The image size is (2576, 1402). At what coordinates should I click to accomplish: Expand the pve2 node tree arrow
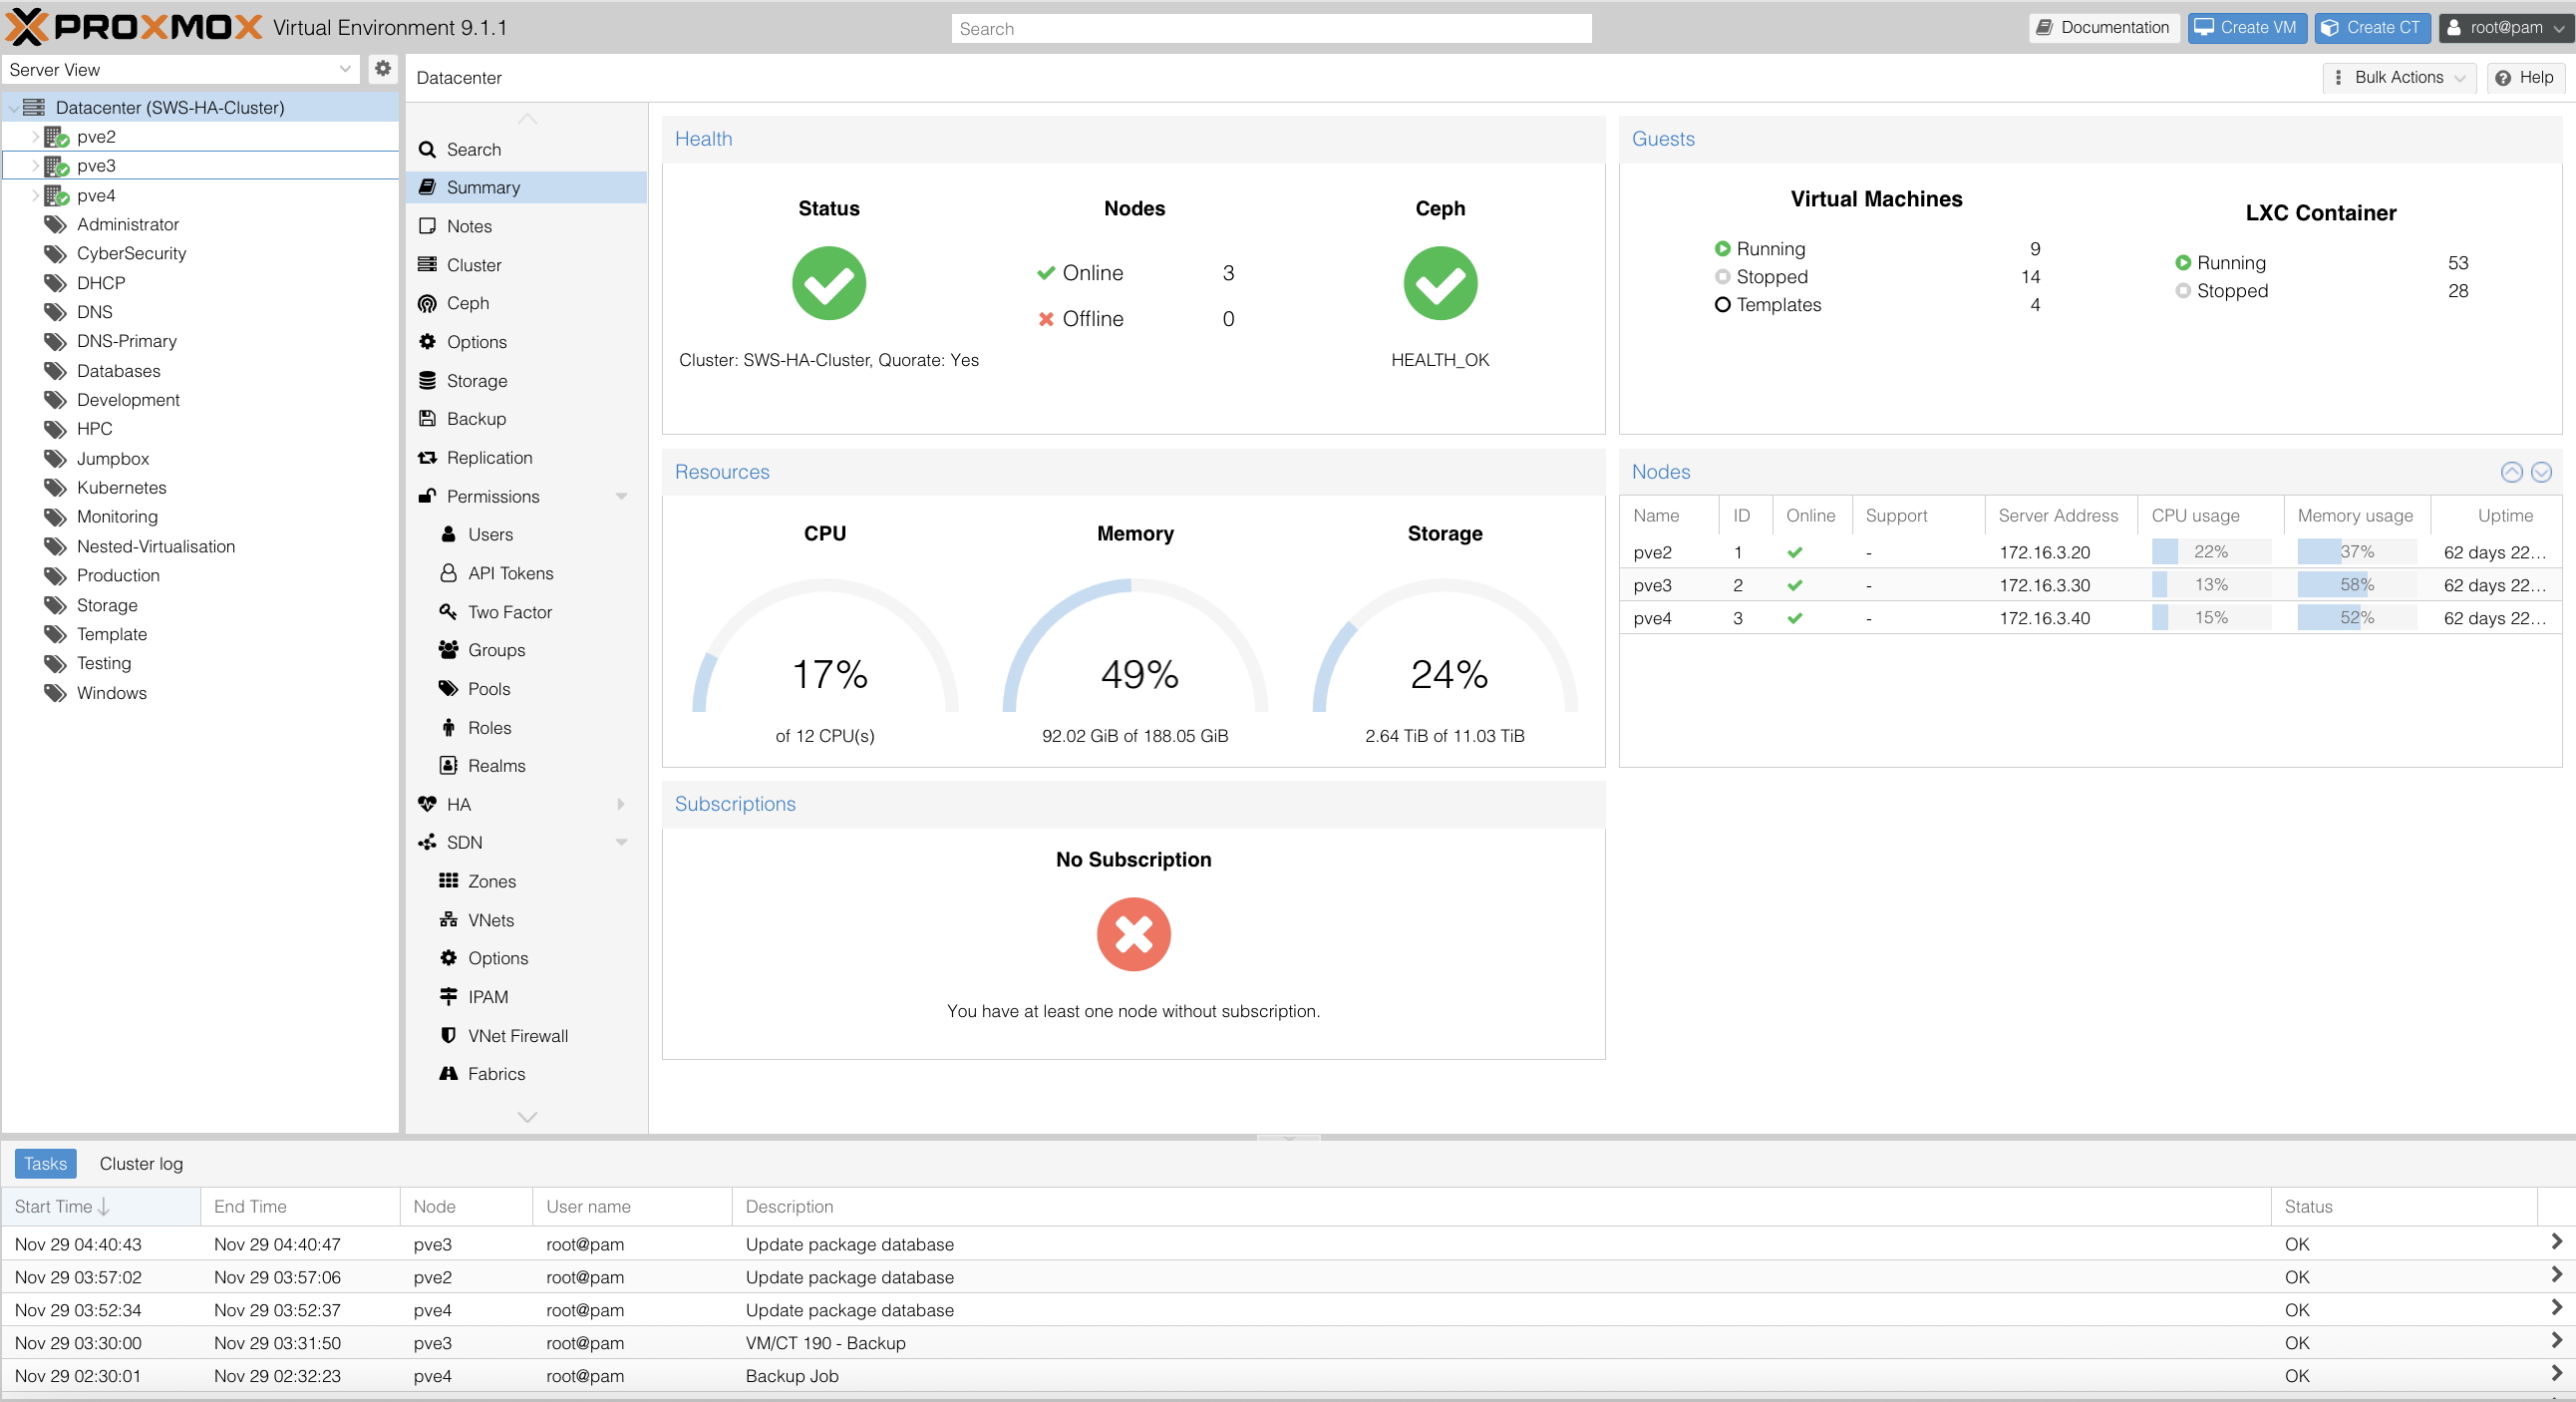[x=35, y=137]
